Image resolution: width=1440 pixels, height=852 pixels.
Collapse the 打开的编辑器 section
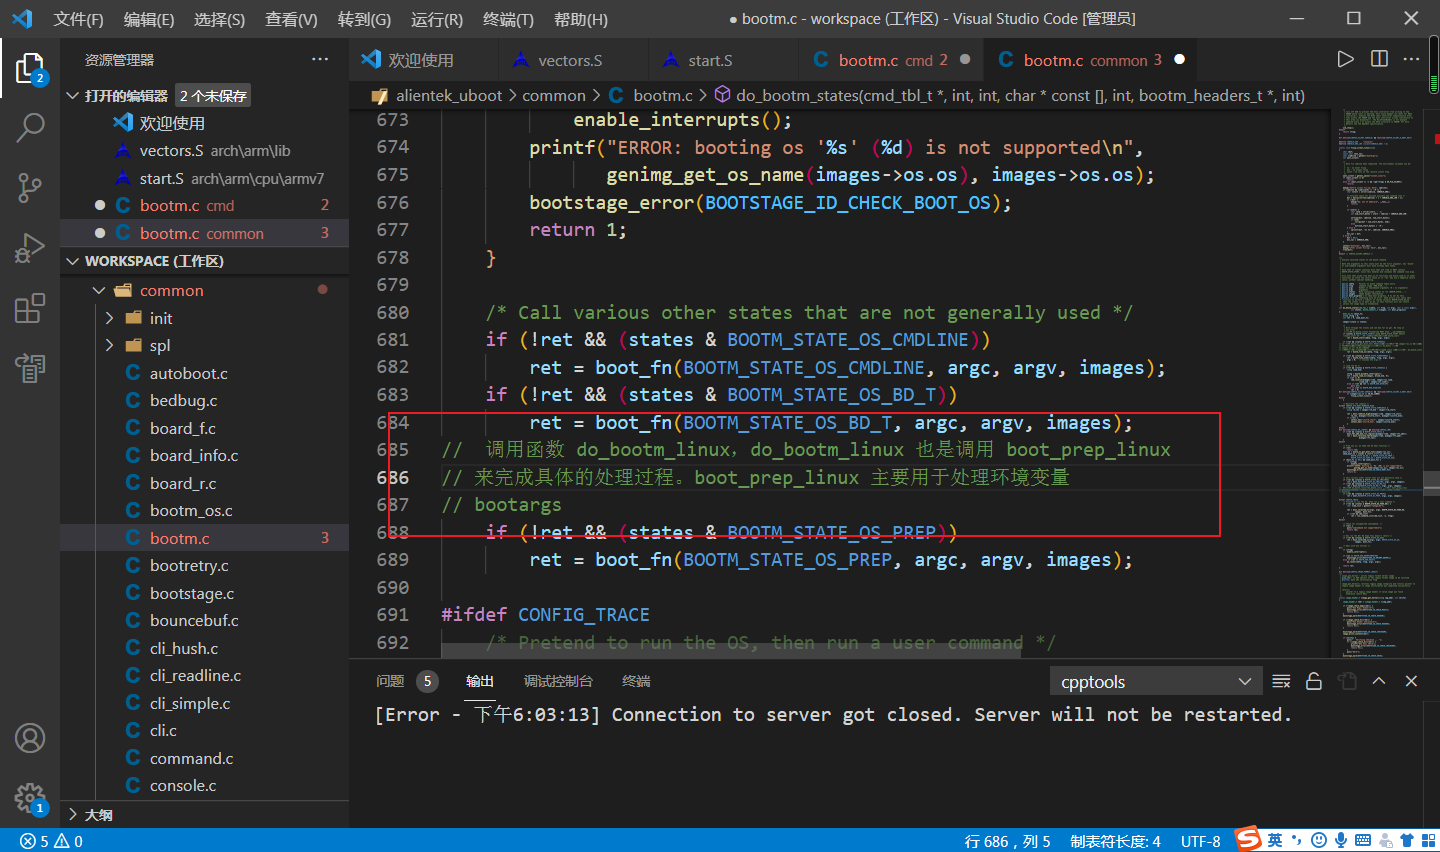(73, 96)
